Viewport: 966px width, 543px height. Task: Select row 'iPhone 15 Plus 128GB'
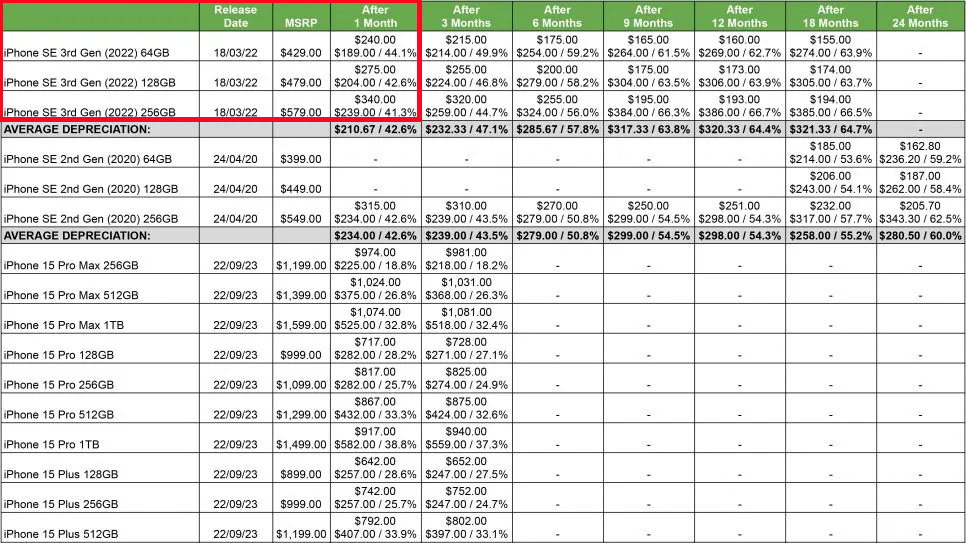pos(483,467)
